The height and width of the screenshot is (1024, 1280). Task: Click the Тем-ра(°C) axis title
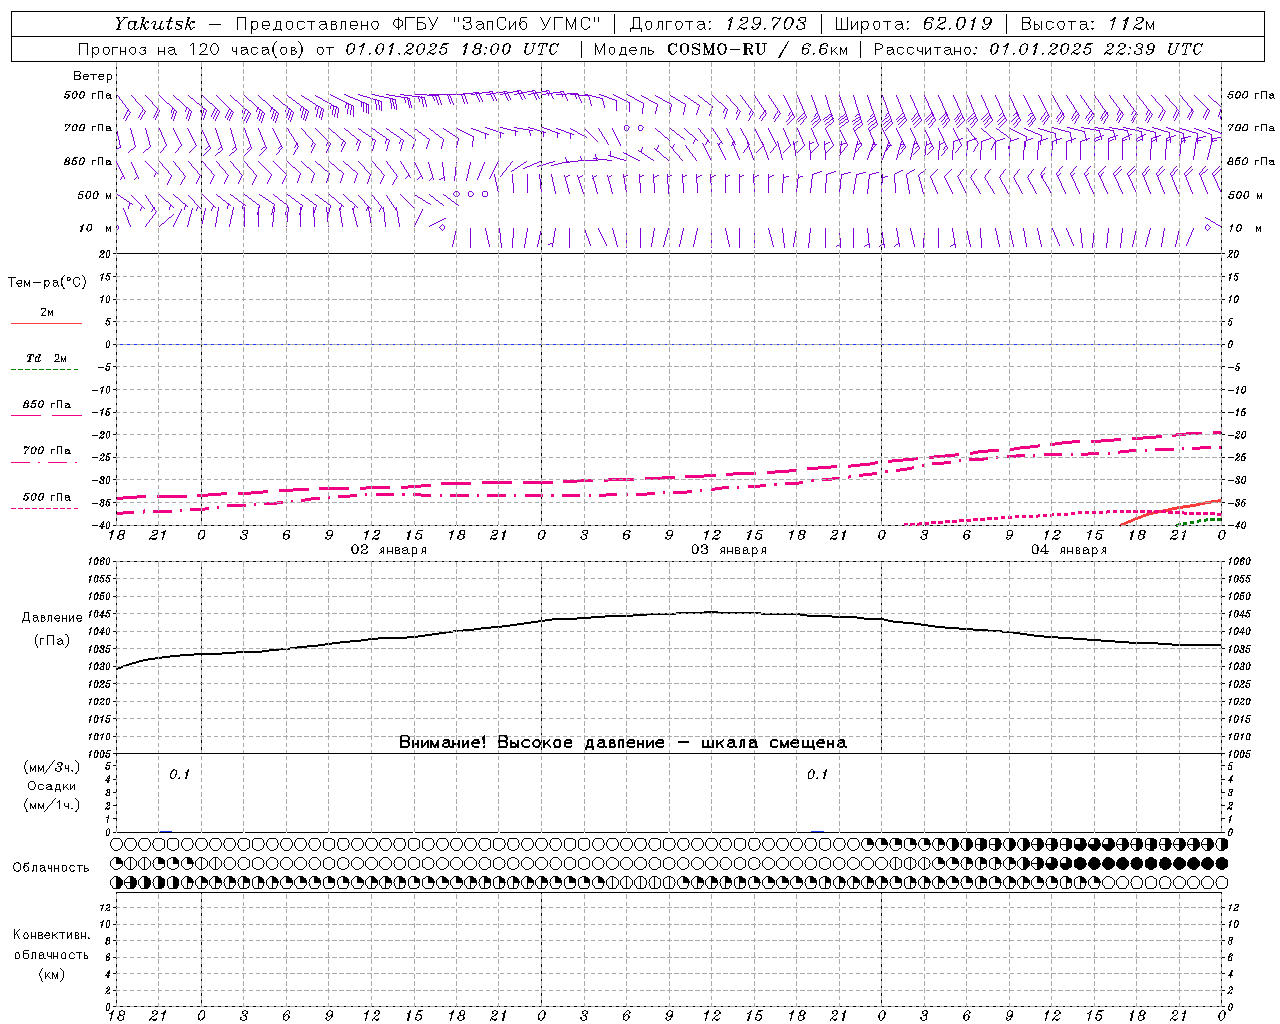coord(47,282)
